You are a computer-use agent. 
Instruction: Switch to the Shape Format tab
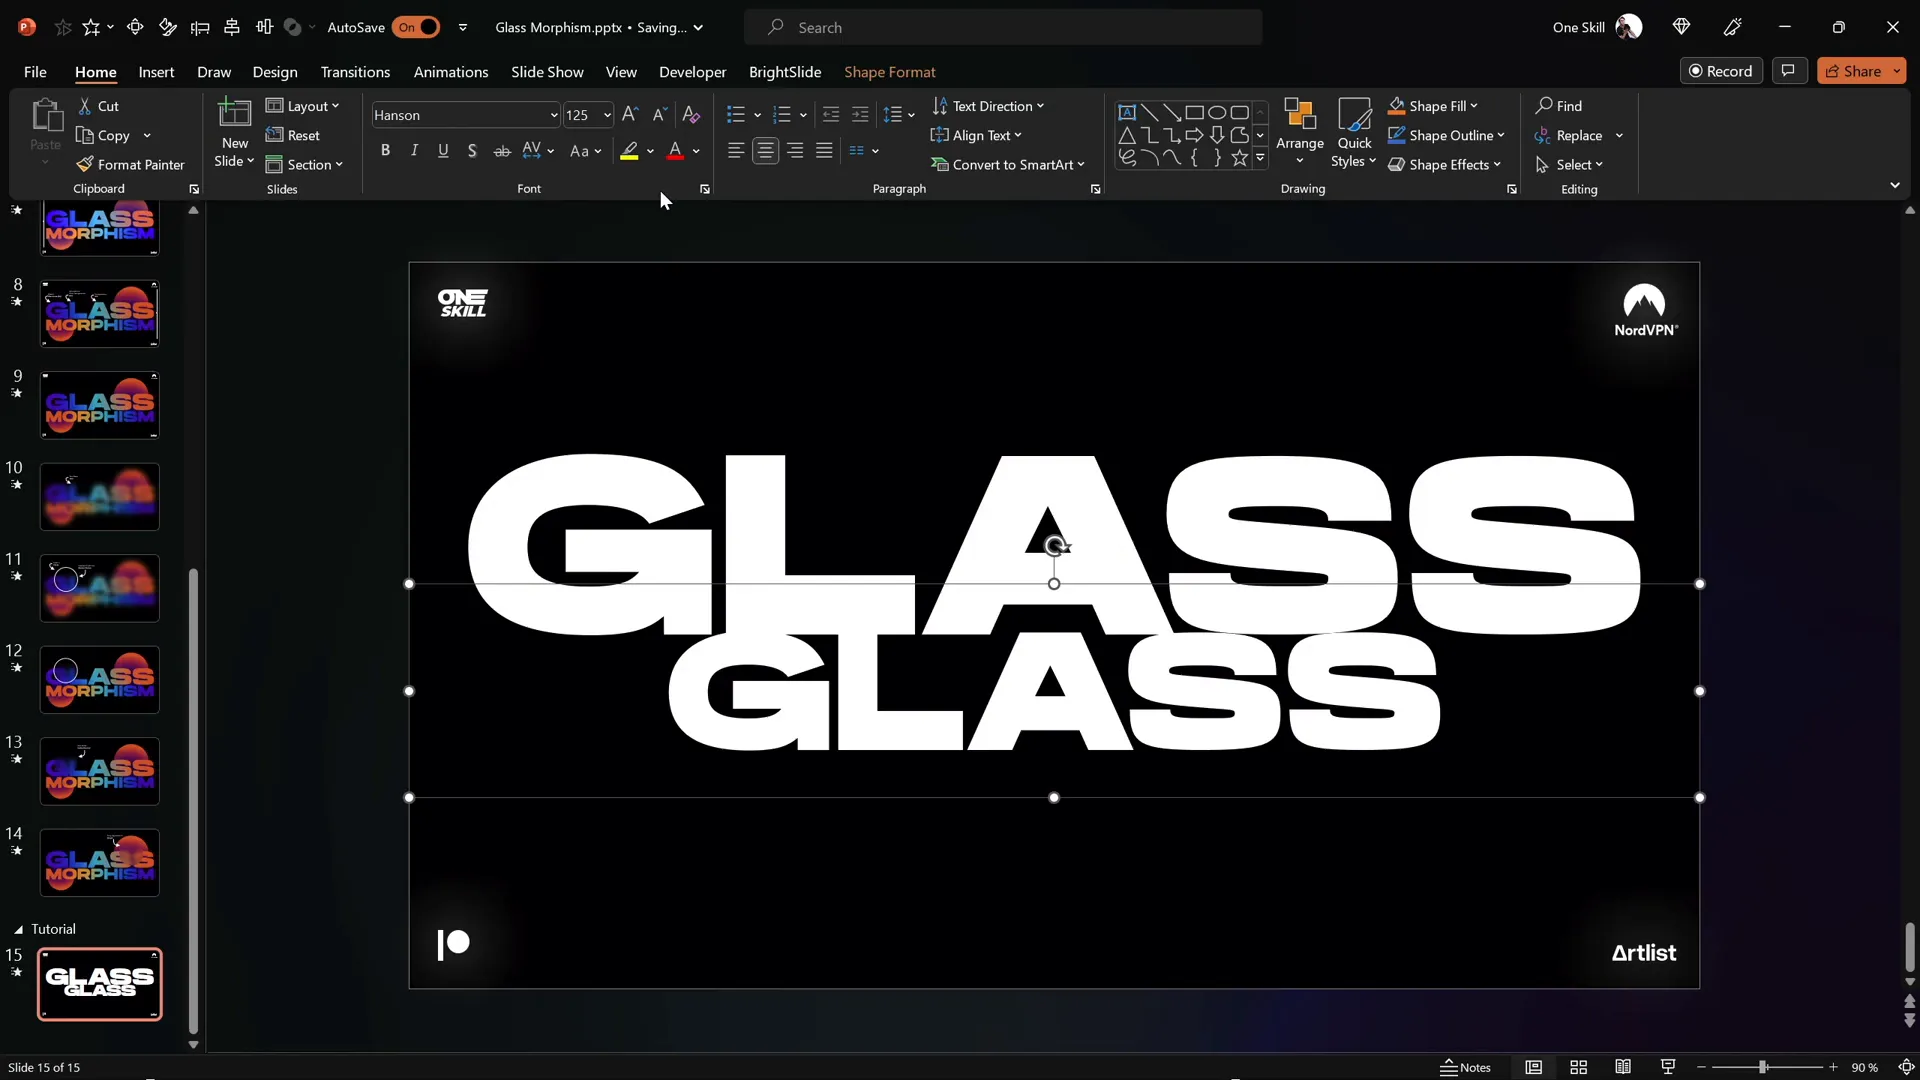[890, 72]
